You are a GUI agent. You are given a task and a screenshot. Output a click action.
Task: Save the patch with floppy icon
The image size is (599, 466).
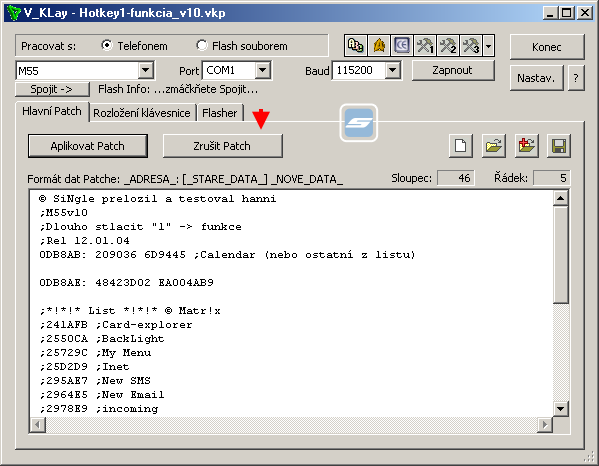click(559, 146)
